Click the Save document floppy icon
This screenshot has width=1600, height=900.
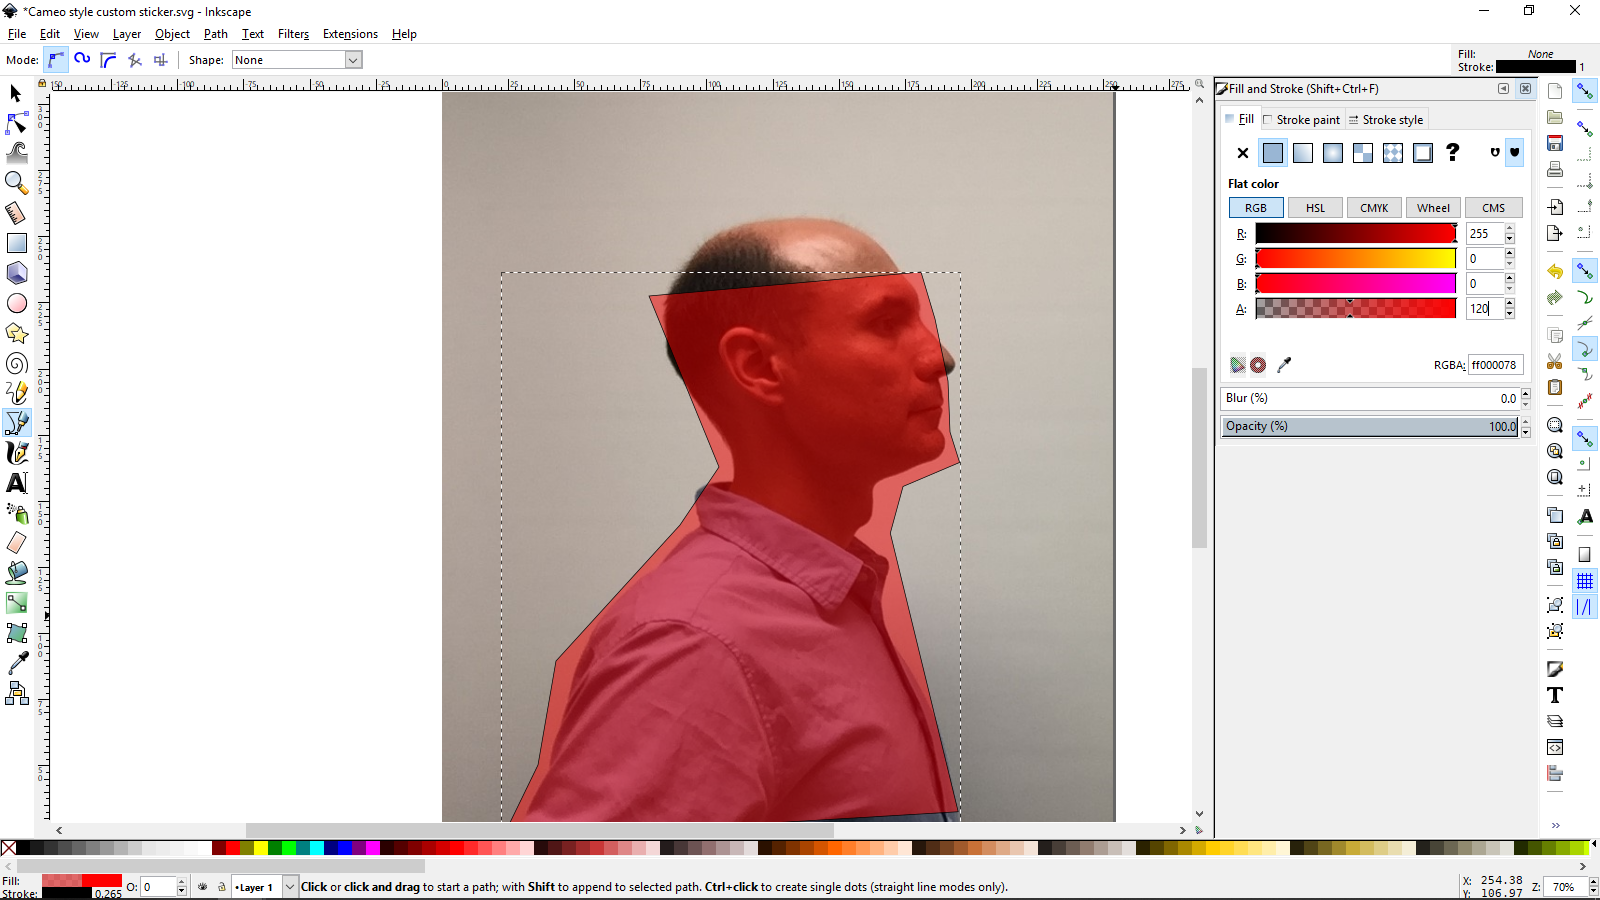pyautogui.click(x=1555, y=143)
